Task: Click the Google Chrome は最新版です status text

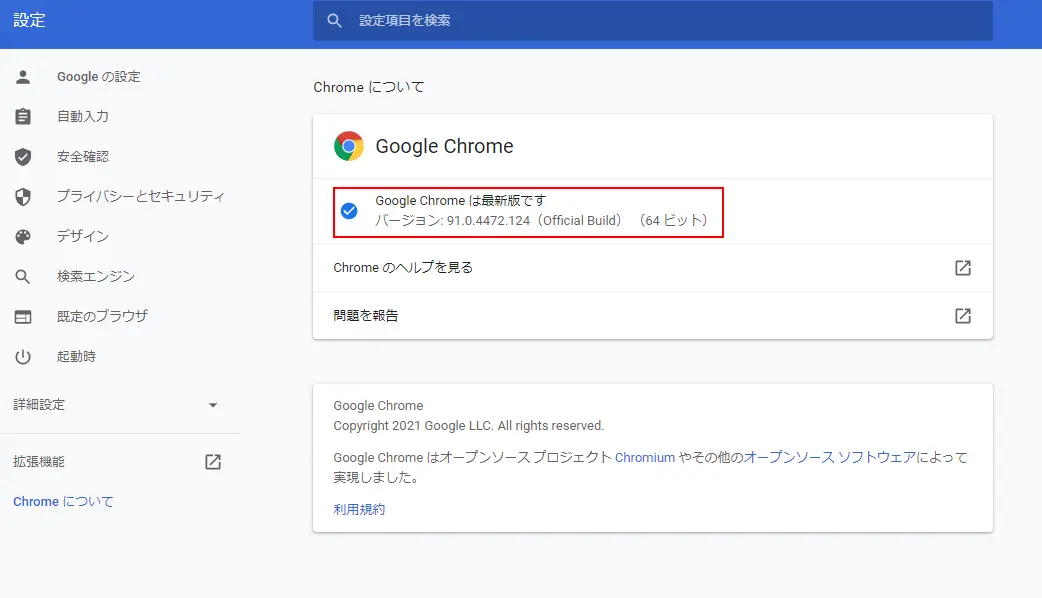Action: 461,201
